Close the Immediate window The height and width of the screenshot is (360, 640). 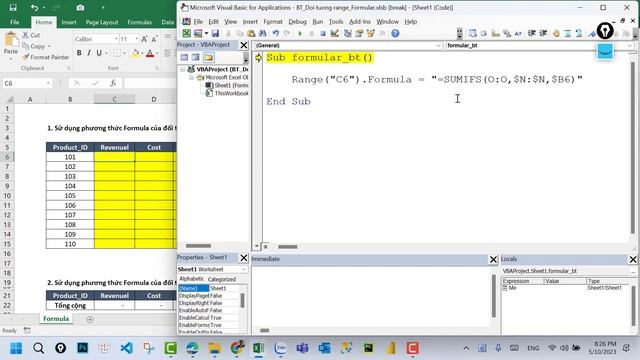click(x=493, y=260)
